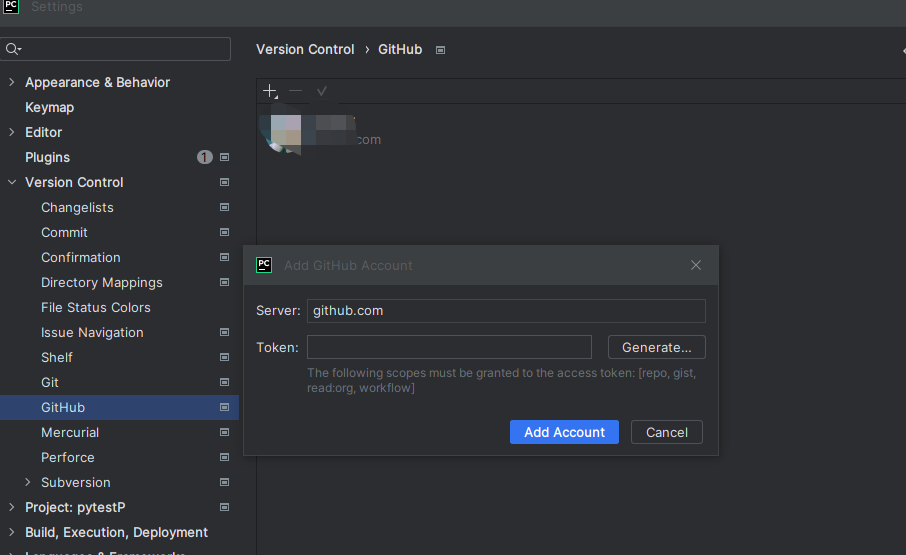This screenshot has width=906, height=555.
Task: Click Generate... to create a token
Action: [x=656, y=347]
